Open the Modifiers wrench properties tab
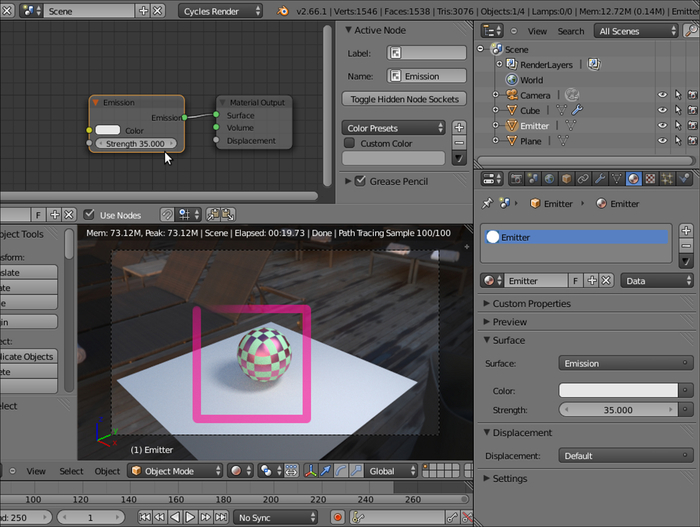 [599, 179]
